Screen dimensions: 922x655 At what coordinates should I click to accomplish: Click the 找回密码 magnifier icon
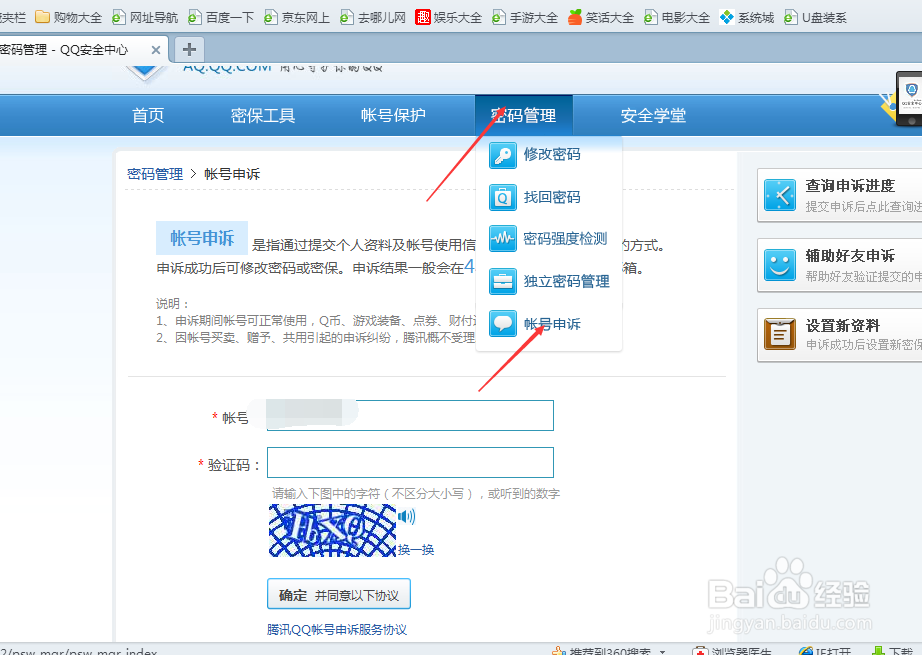503,198
